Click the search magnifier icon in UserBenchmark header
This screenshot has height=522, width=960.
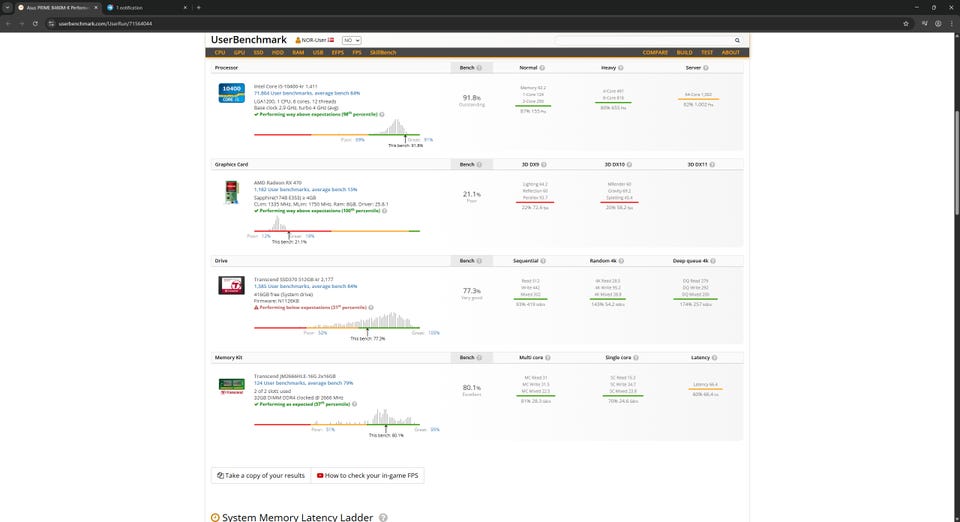(737, 40)
